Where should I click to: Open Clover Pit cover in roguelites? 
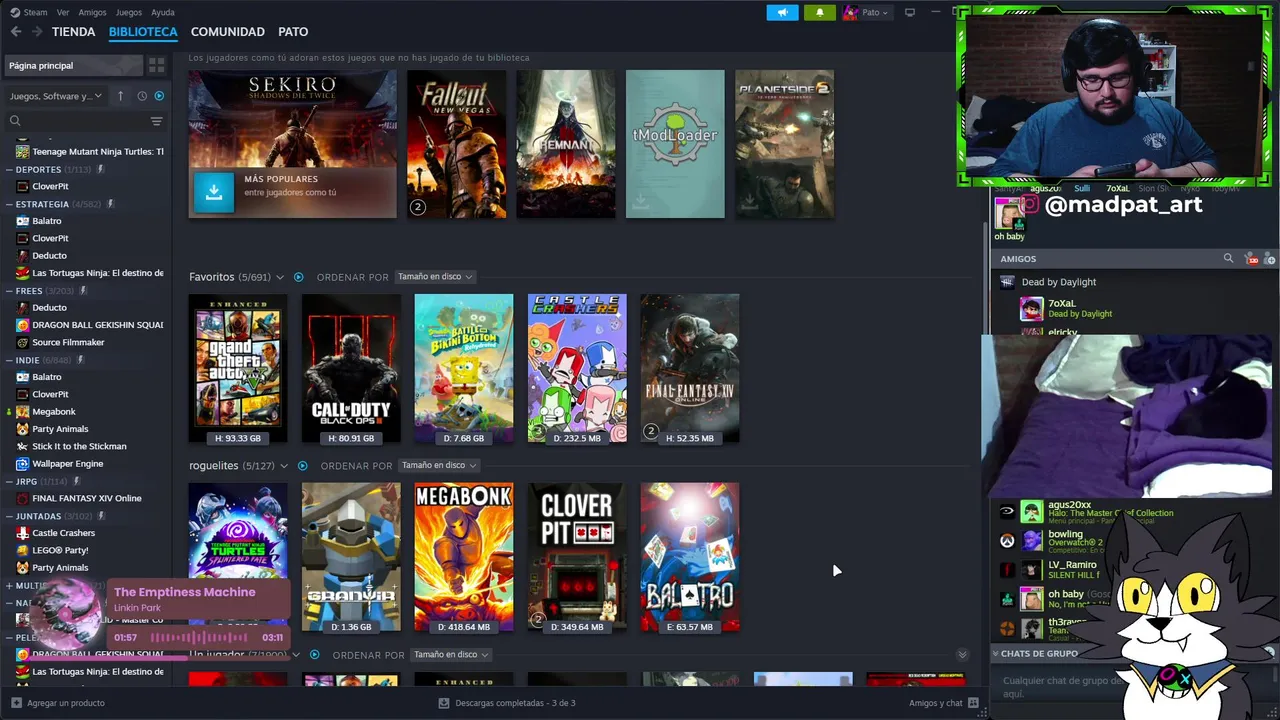[577, 557]
